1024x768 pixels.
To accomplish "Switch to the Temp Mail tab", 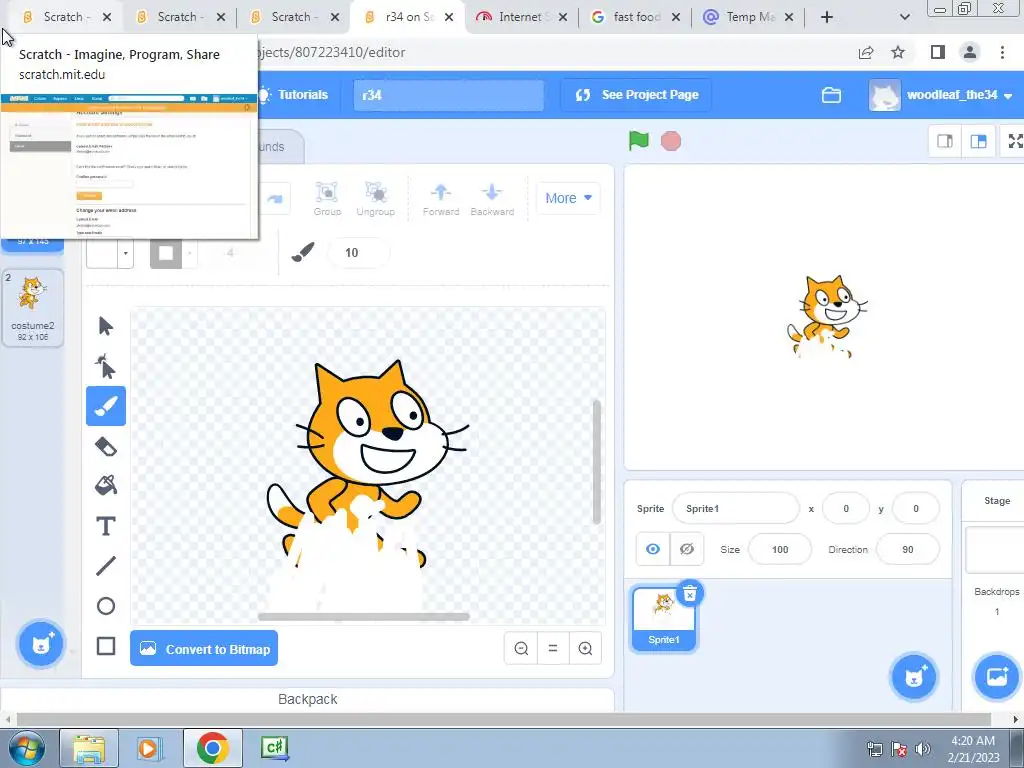I will tap(748, 17).
